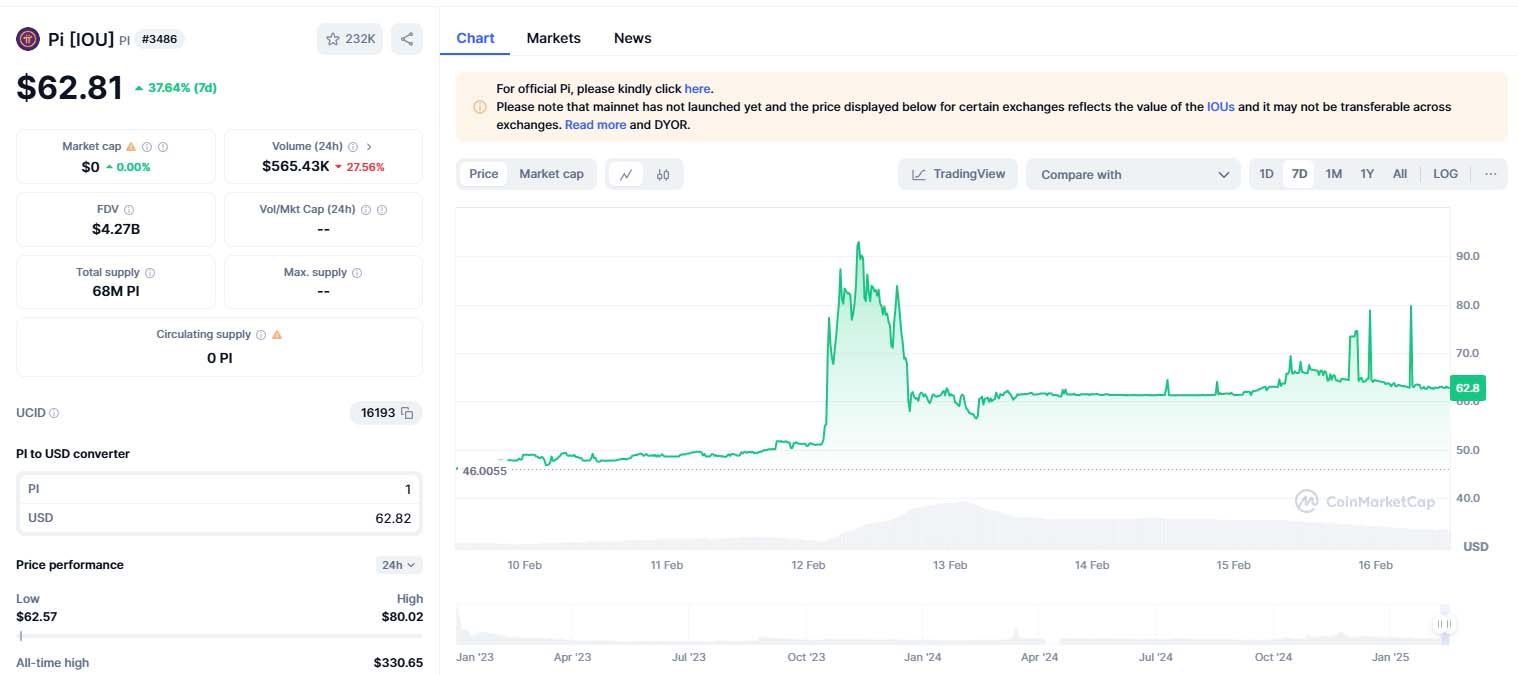Click the Read more link
Image resolution: width=1518 pixels, height=675 pixels.
coord(595,125)
